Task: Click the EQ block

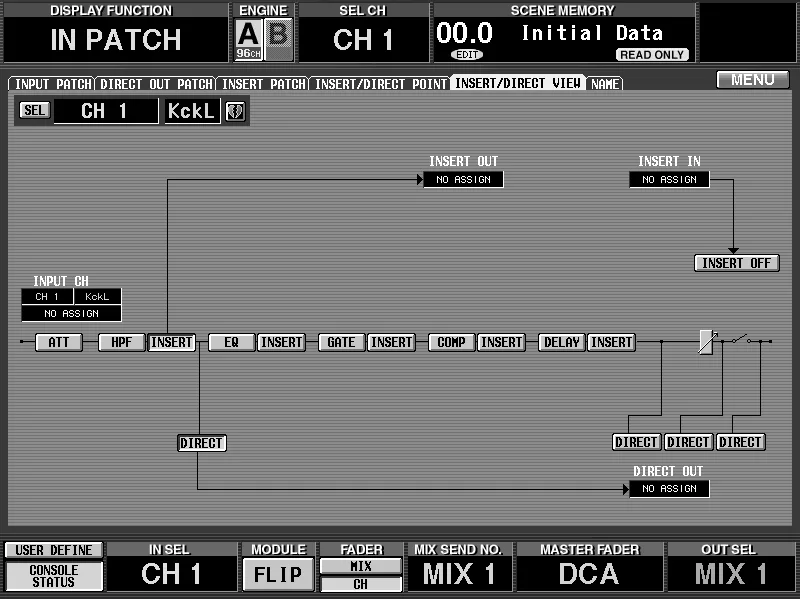Action: coord(232,342)
